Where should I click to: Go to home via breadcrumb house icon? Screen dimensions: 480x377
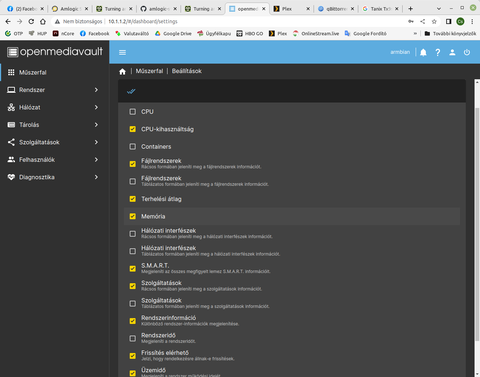tap(122, 71)
